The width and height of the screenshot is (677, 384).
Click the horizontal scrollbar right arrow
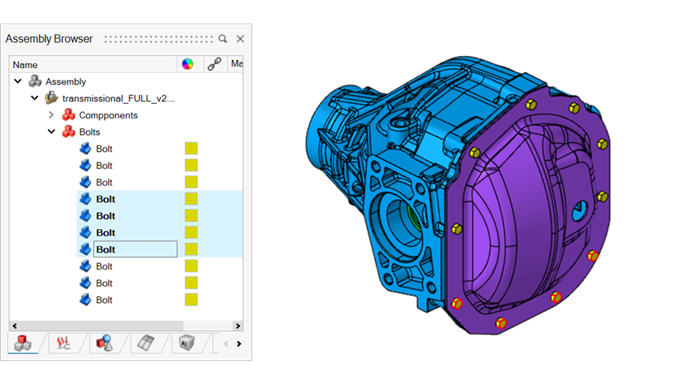(x=238, y=326)
